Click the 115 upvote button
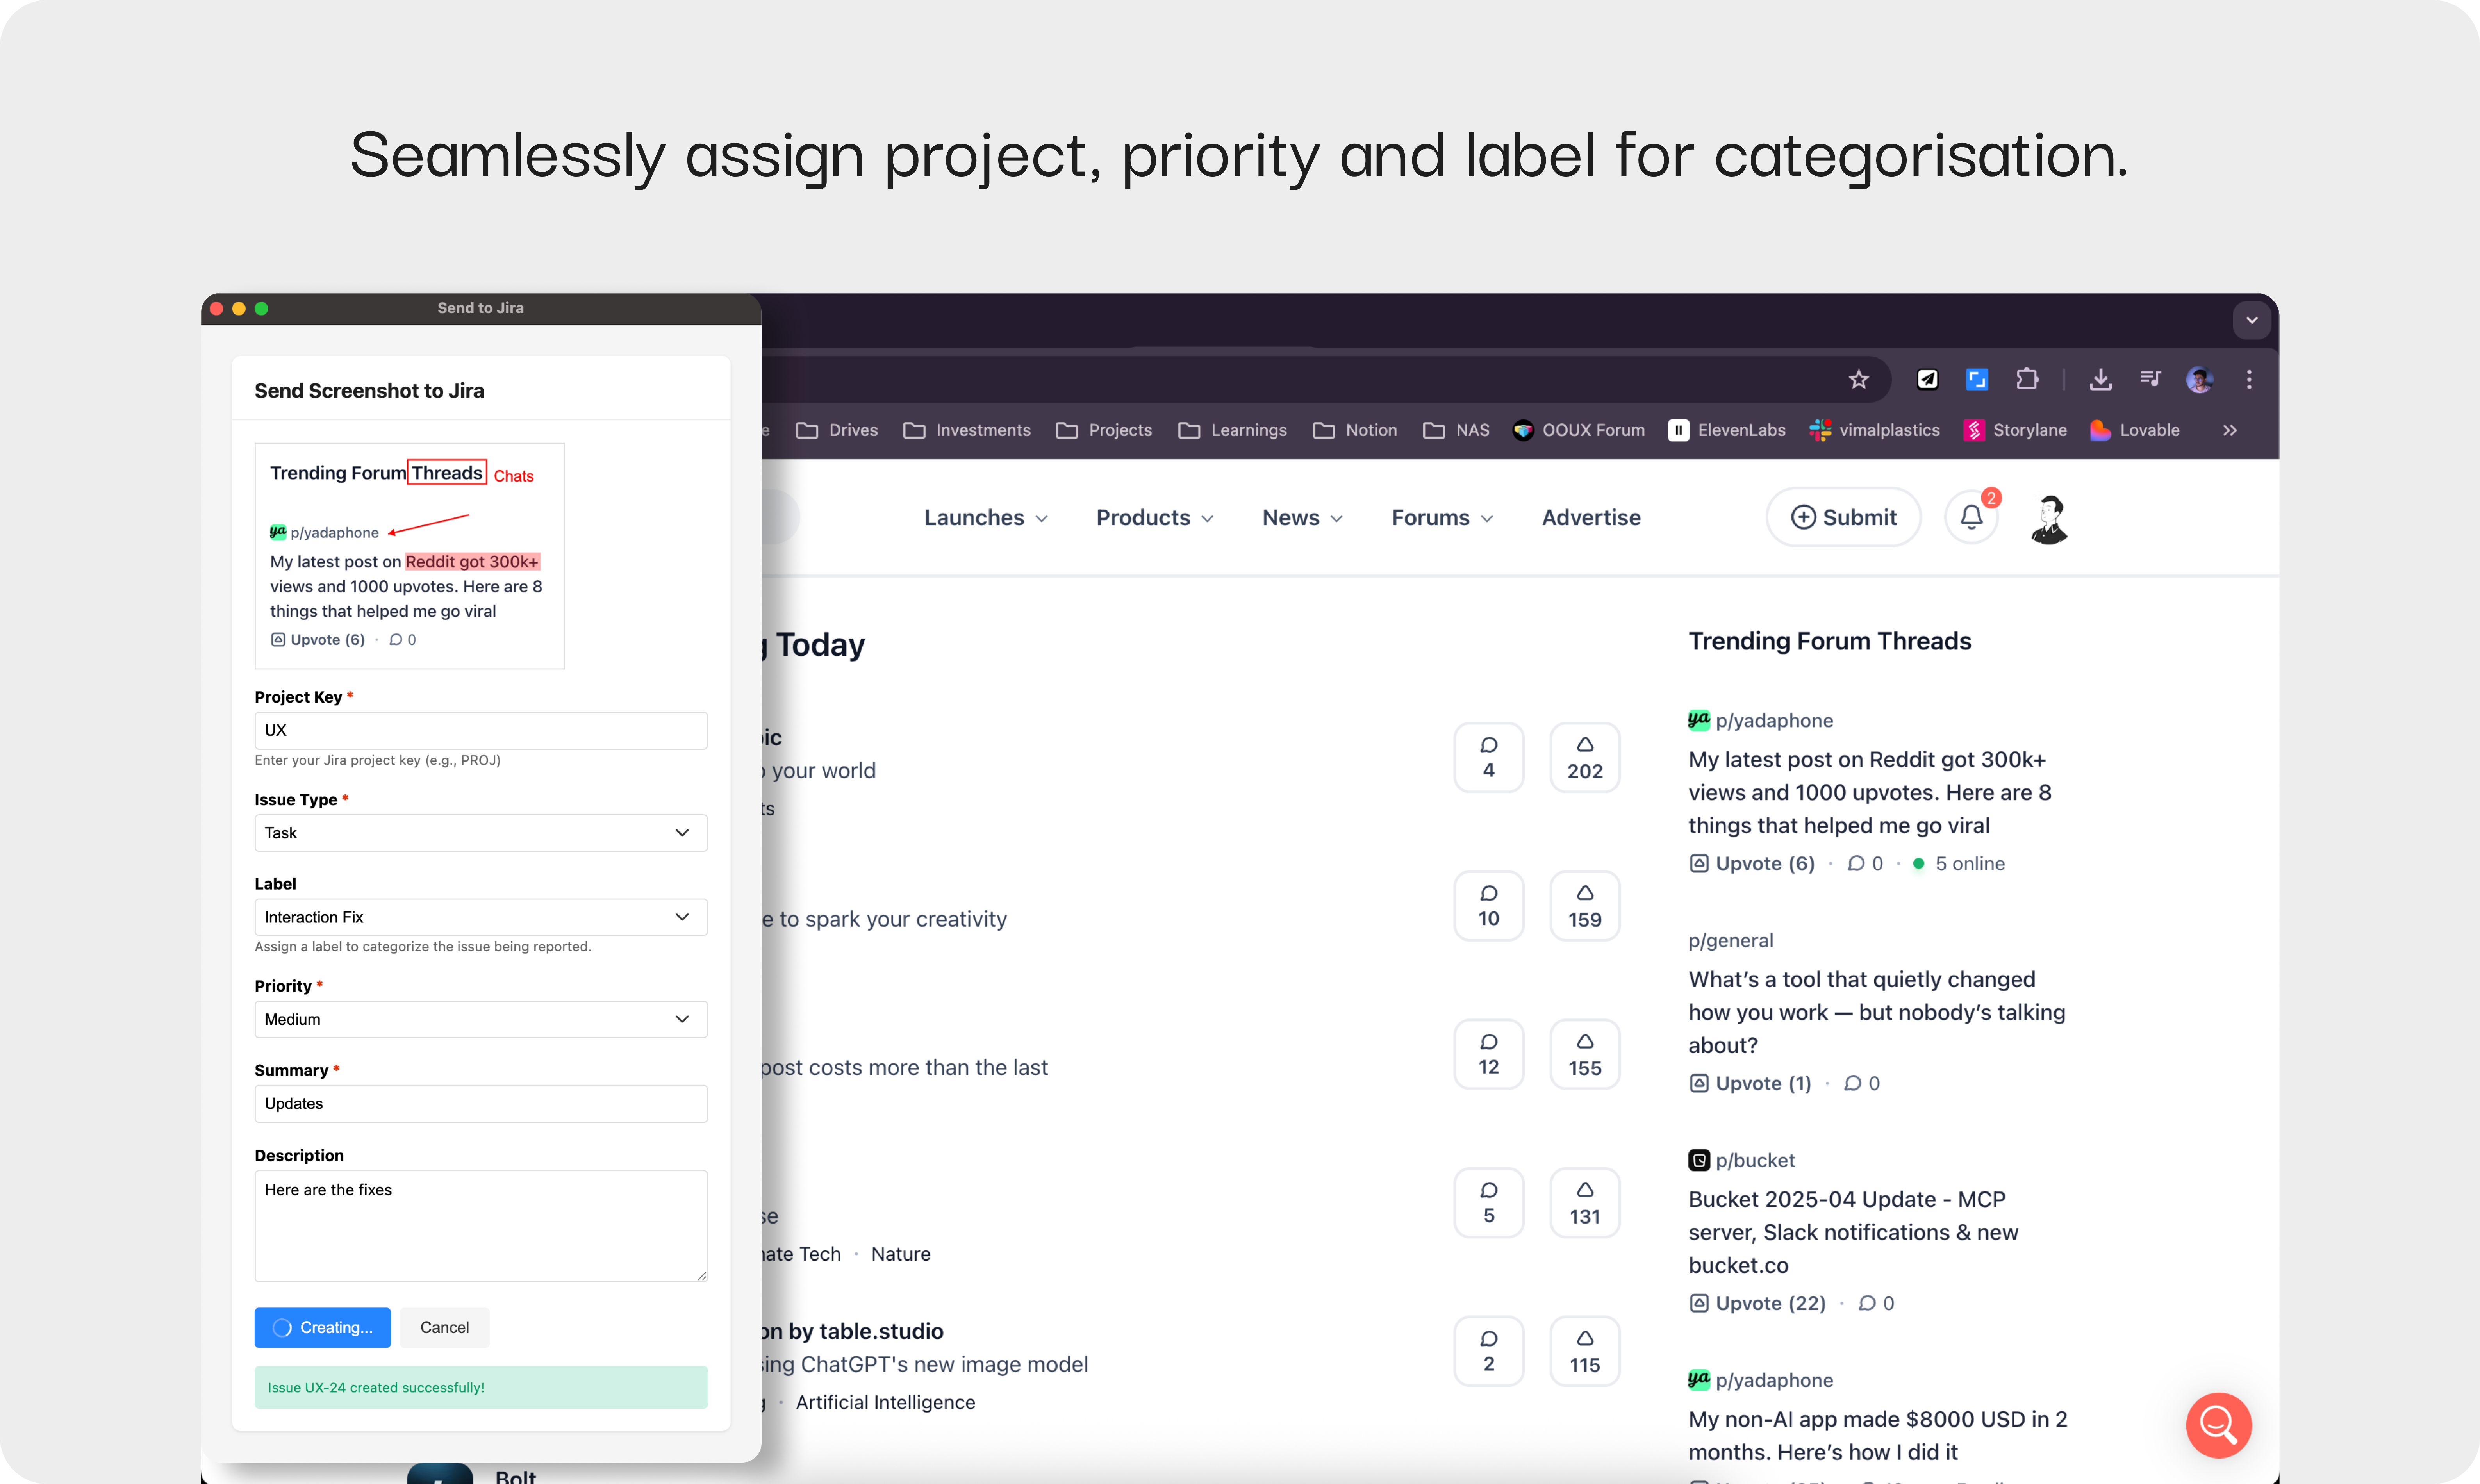 pyautogui.click(x=1584, y=1351)
